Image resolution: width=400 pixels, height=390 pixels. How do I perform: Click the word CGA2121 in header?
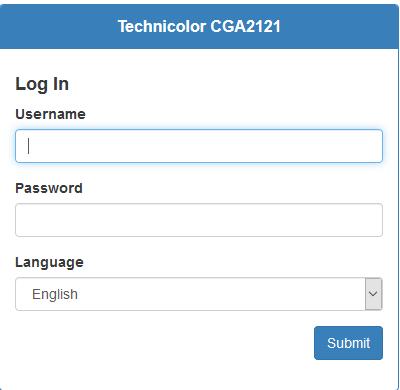click(245, 26)
